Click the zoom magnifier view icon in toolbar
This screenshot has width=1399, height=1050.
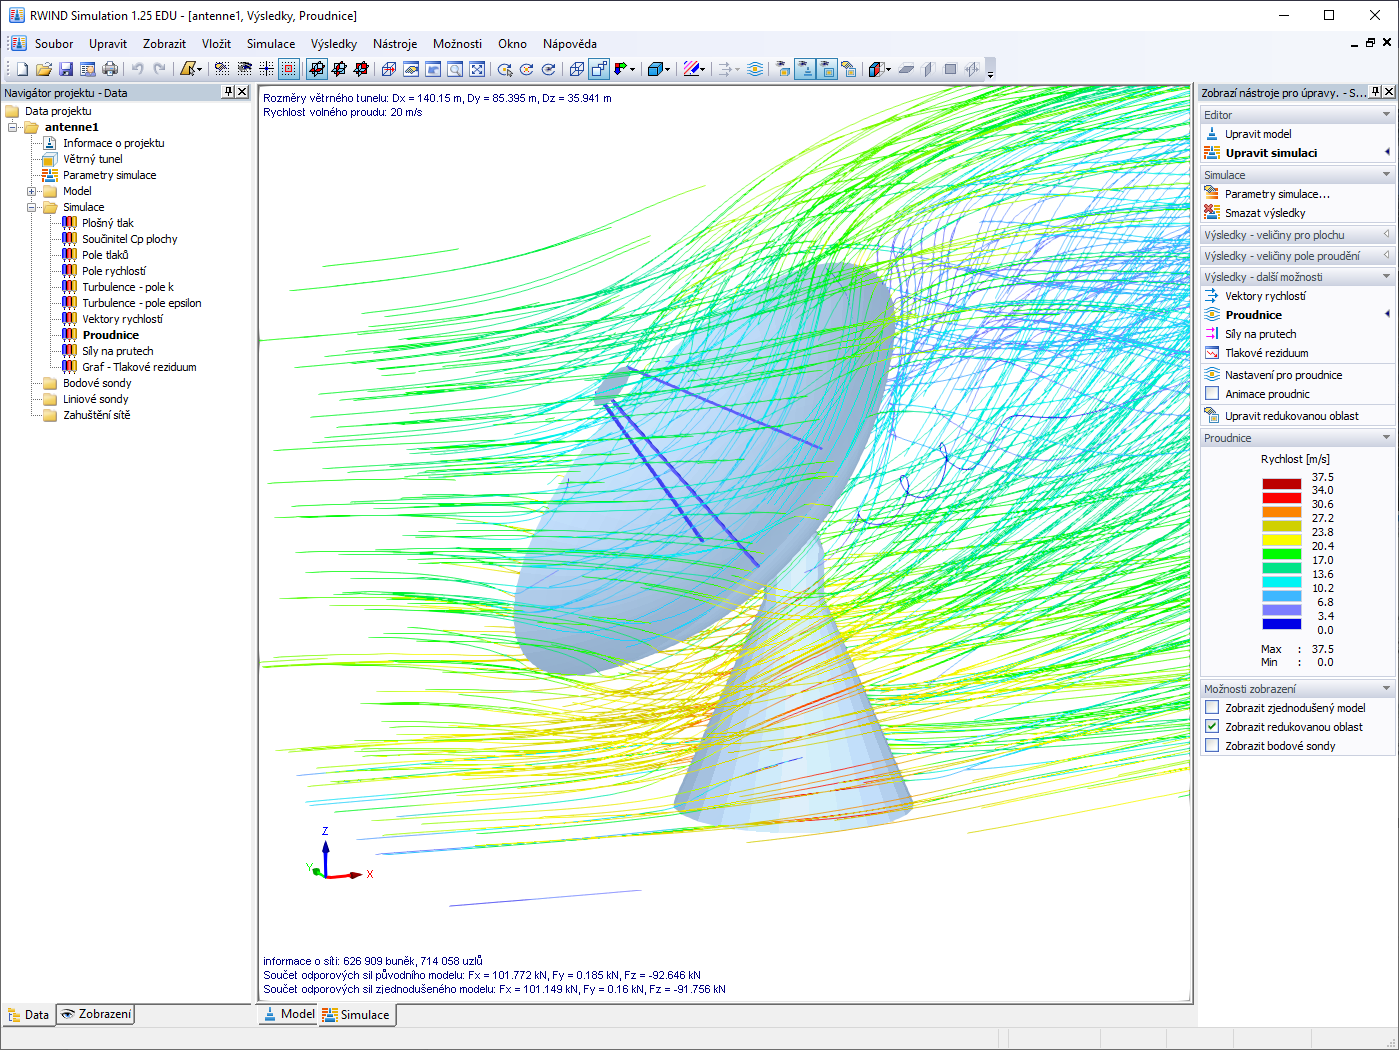[455, 69]
